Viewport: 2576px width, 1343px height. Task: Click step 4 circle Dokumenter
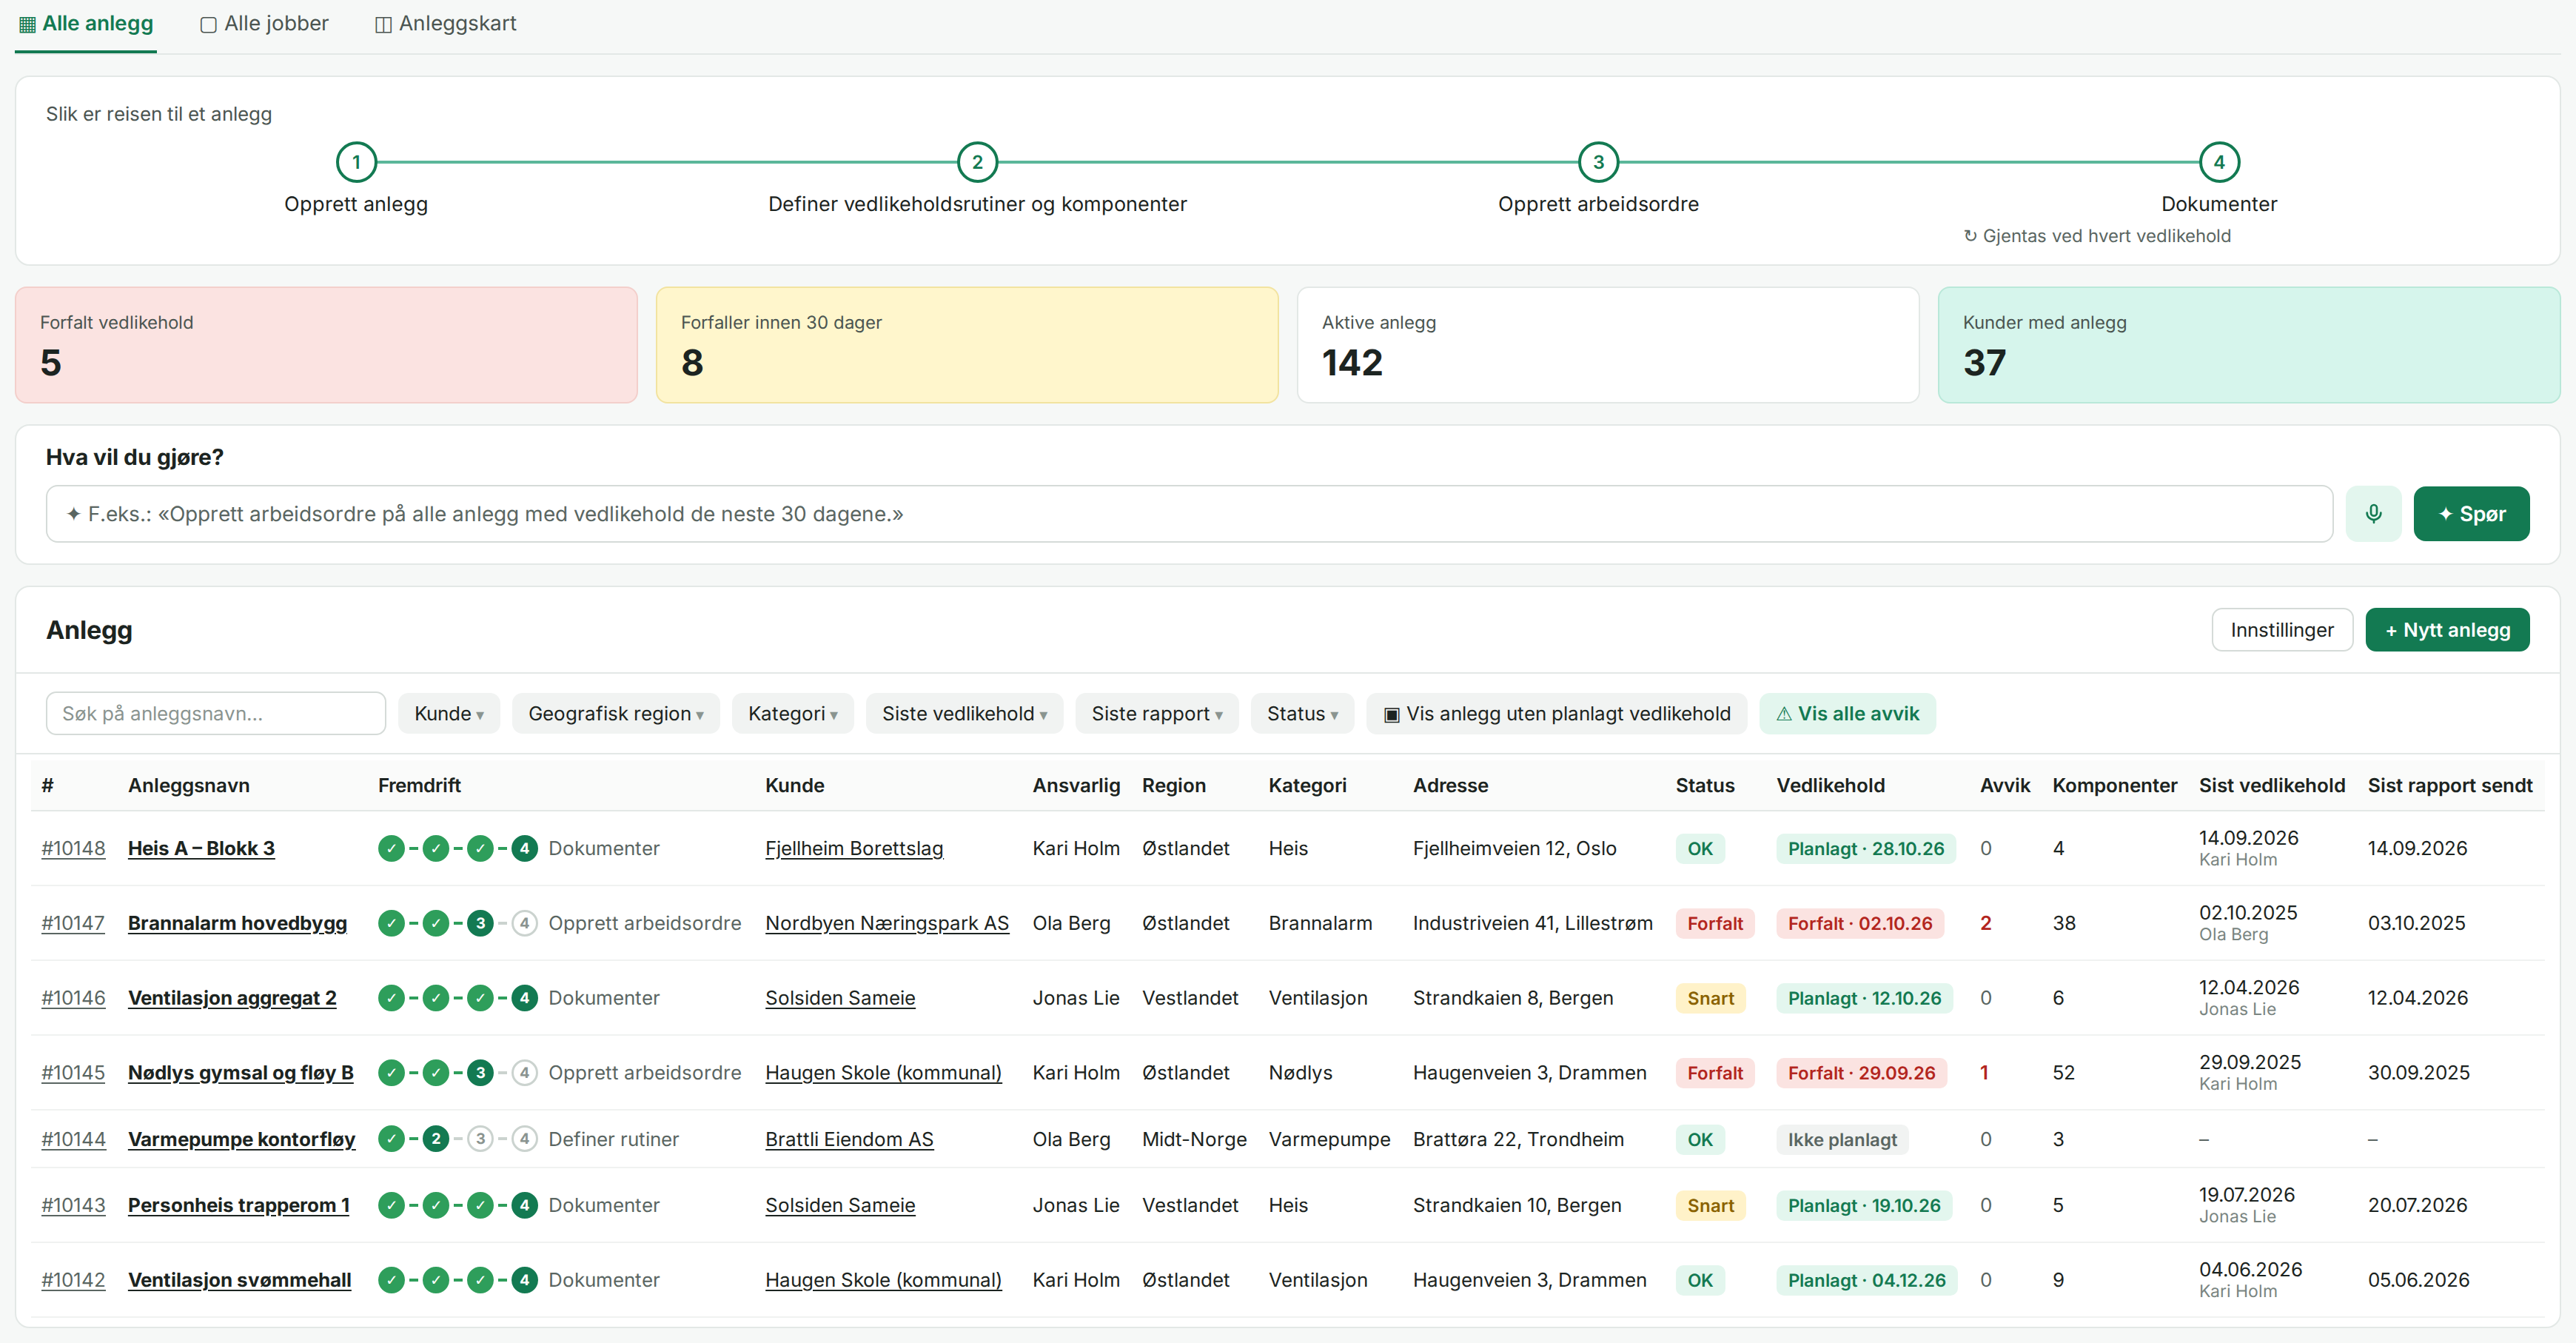coord(2219,162)
